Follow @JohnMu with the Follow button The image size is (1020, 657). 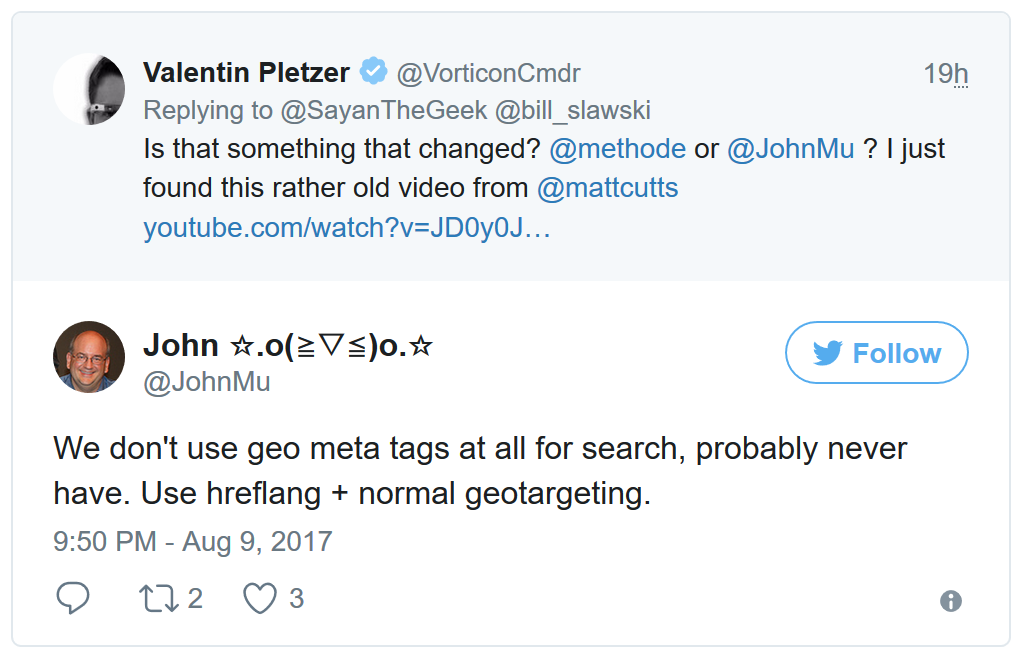pyautogui.click(x=877, y=352)
